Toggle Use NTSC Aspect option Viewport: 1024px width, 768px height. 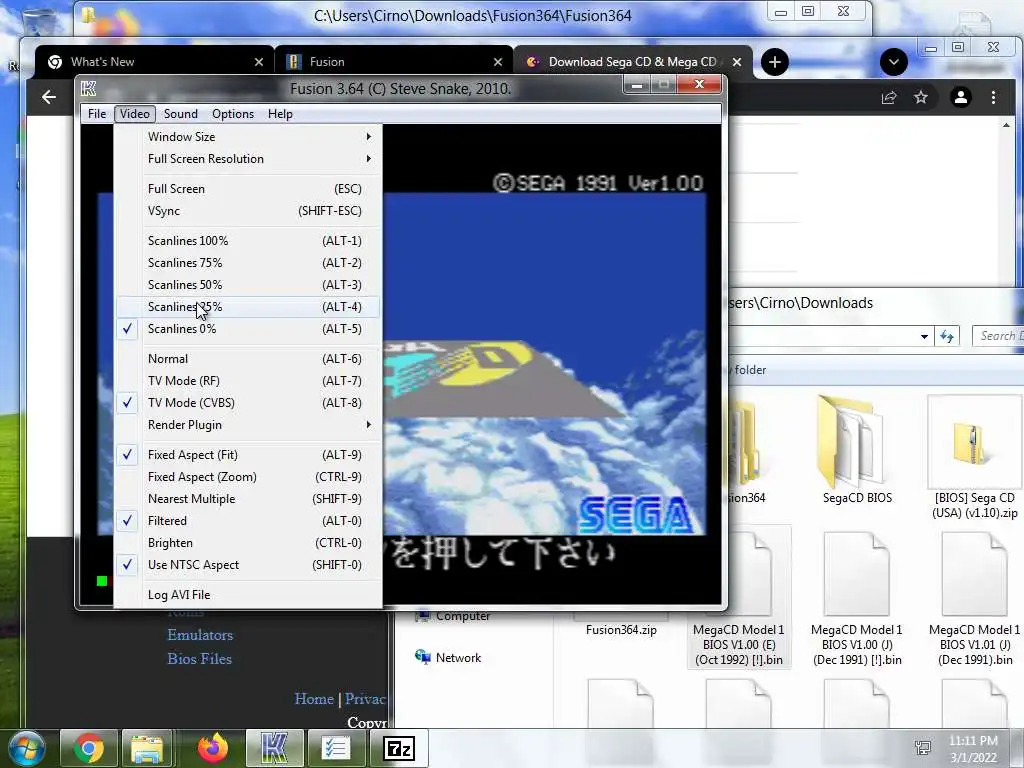(x=248, y=565)
